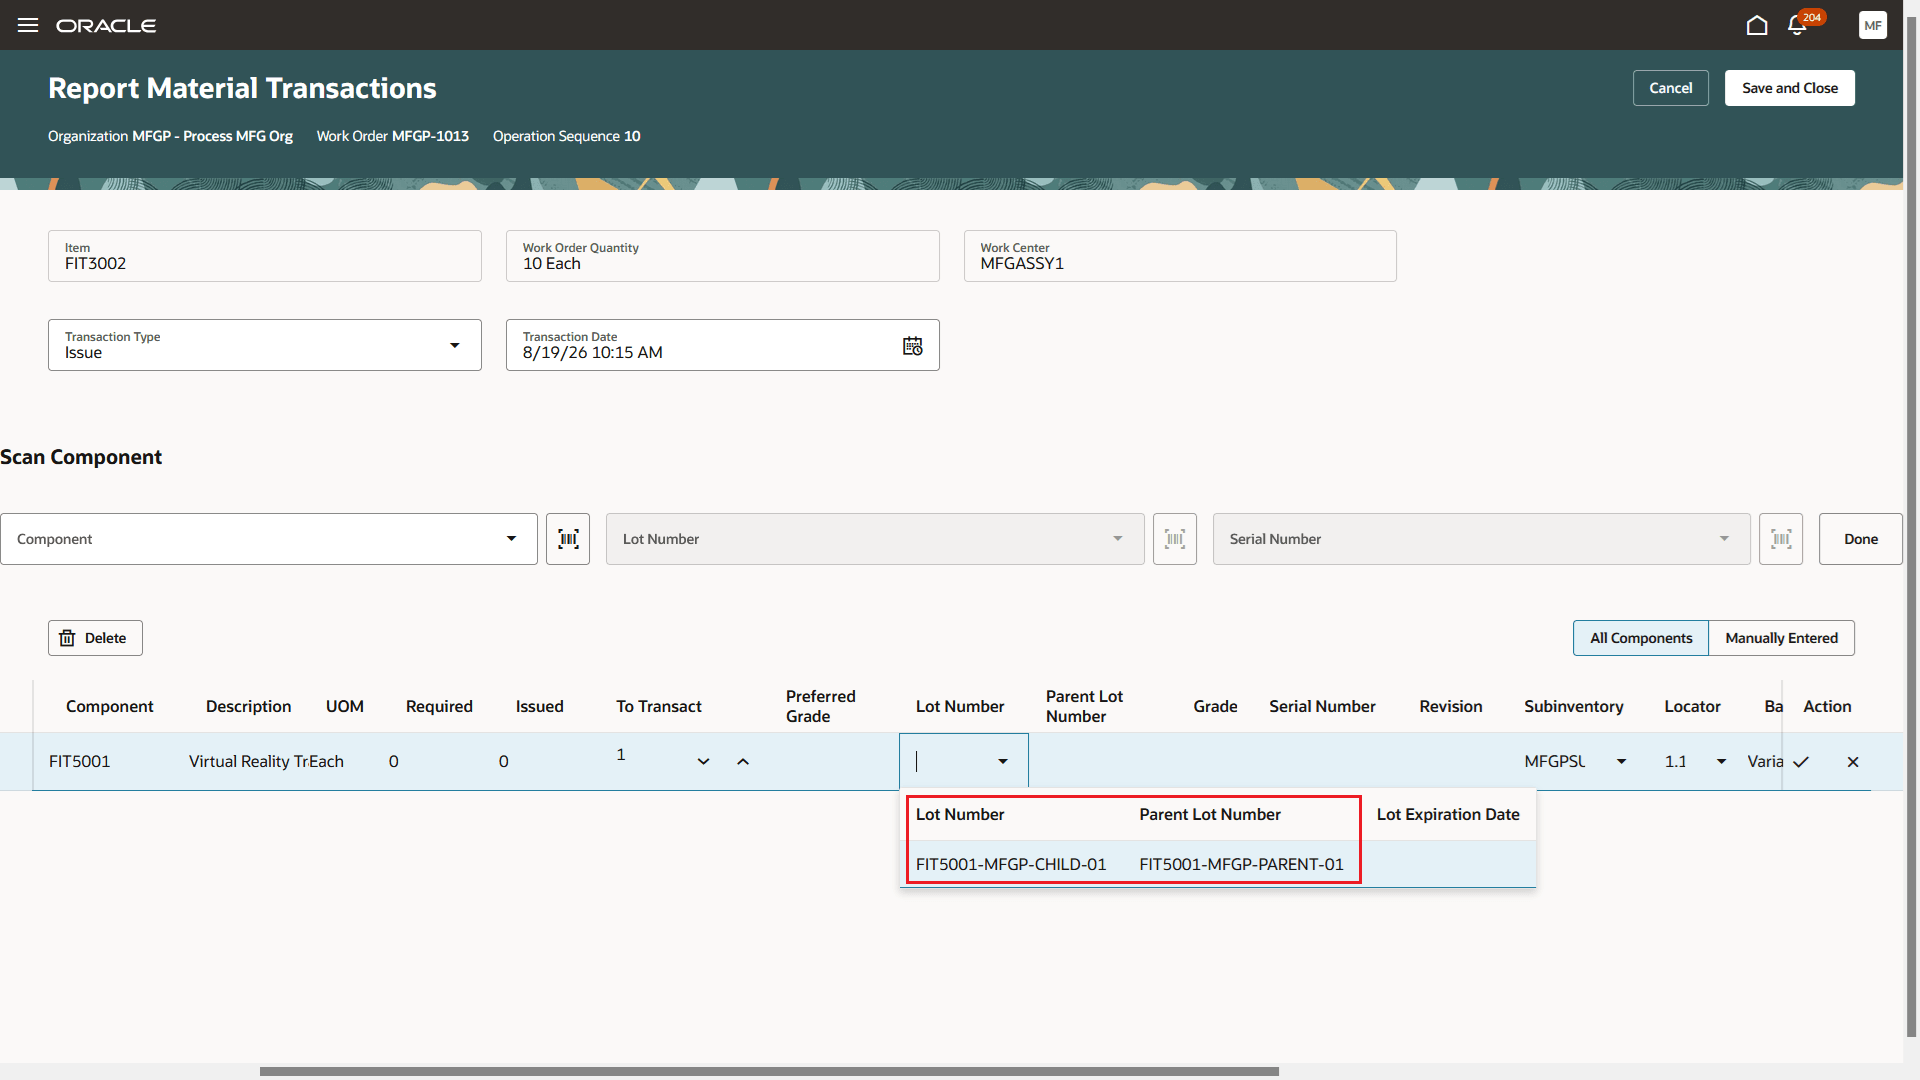Click the Cancel button
Viewport: 1920px width, 1080px height.
click(x=1671, y=88)
